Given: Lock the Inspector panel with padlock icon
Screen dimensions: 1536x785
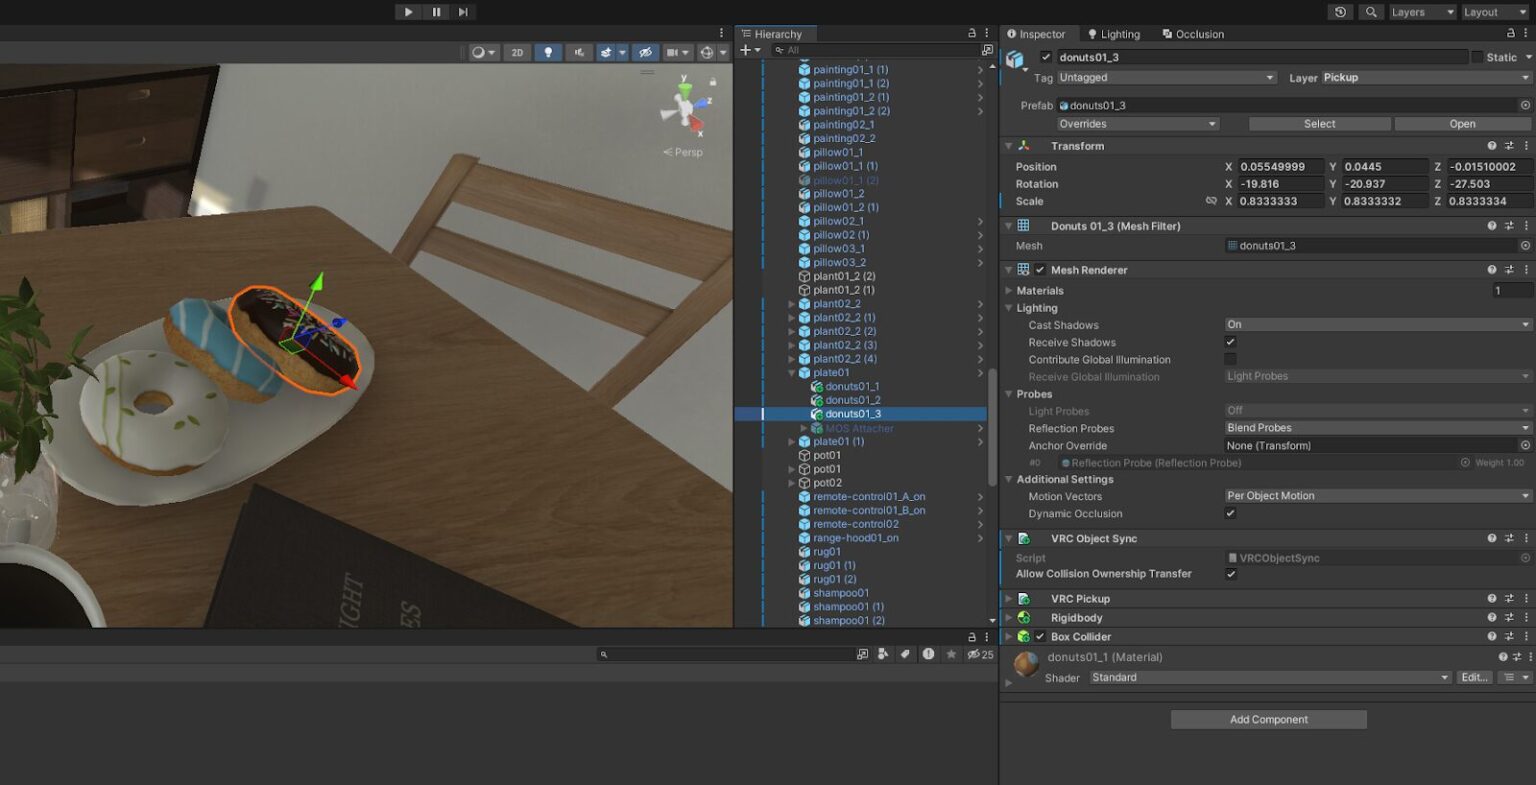Looking at the screenshot, I should (x=1511, y=34).
